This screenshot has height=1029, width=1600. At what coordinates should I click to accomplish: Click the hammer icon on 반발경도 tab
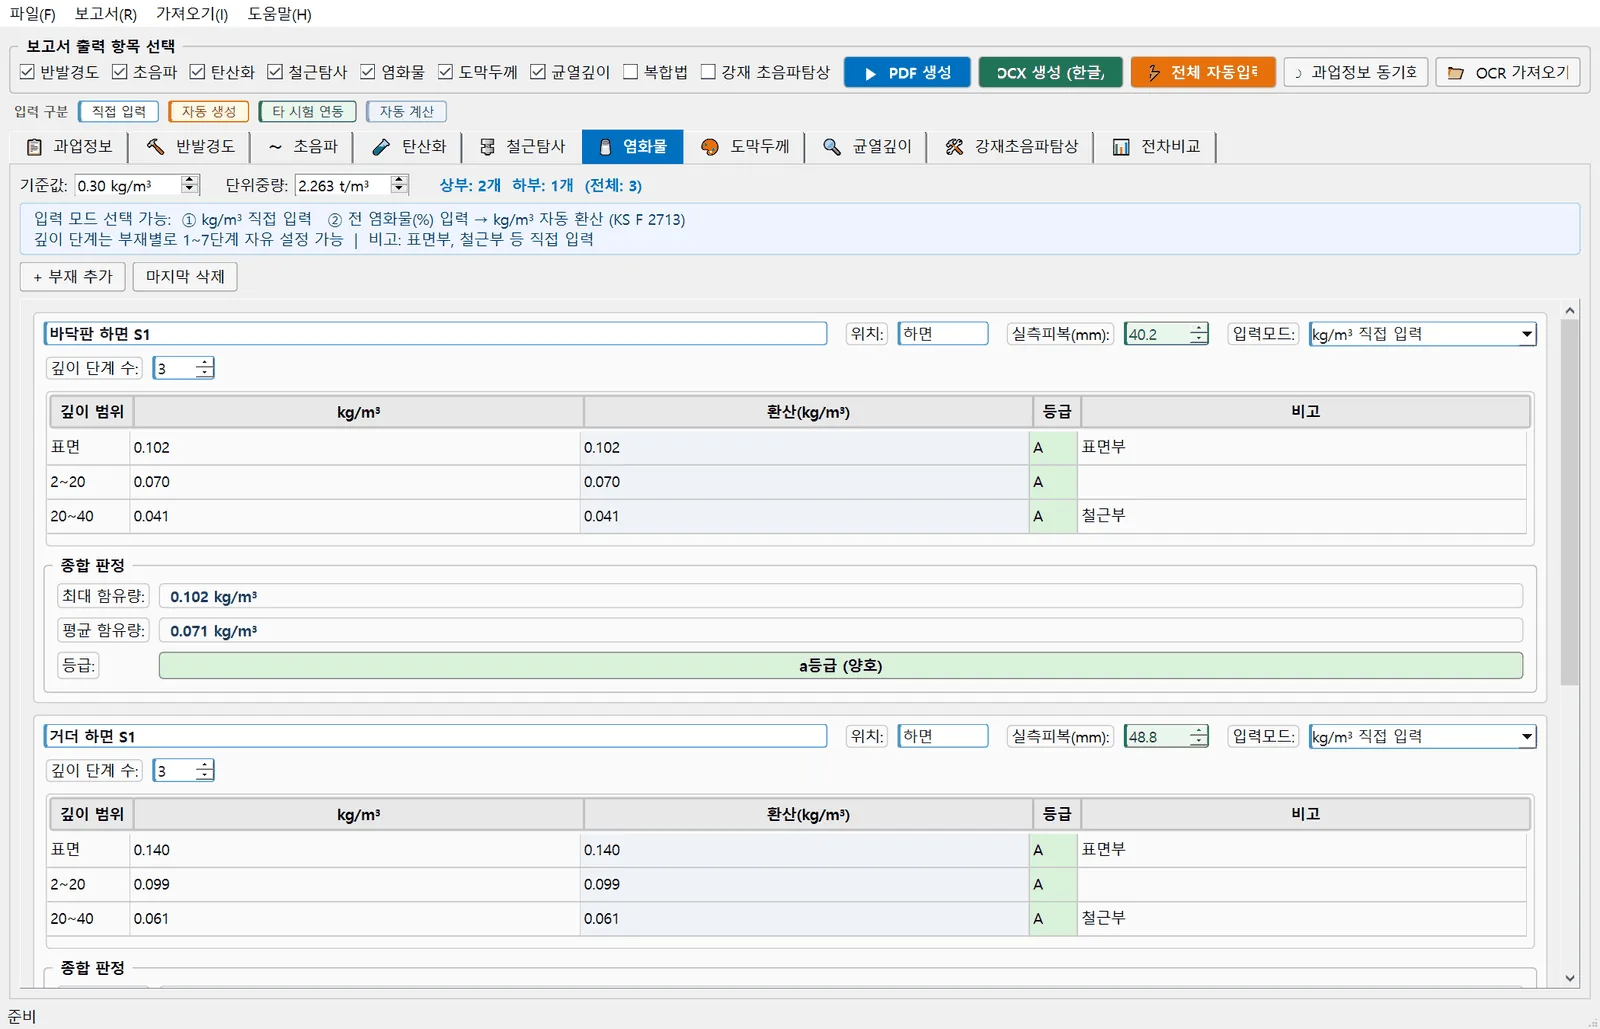pyautogui.click(x=155, y=147)
